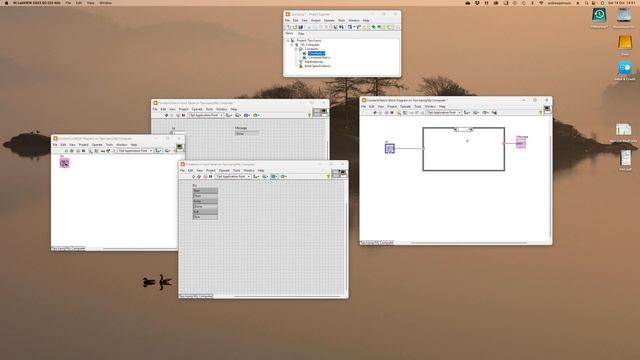Viewport: 640px width, 360px height.
Task: Click the Message string indicator field
Action: click(x=247, y=133)
